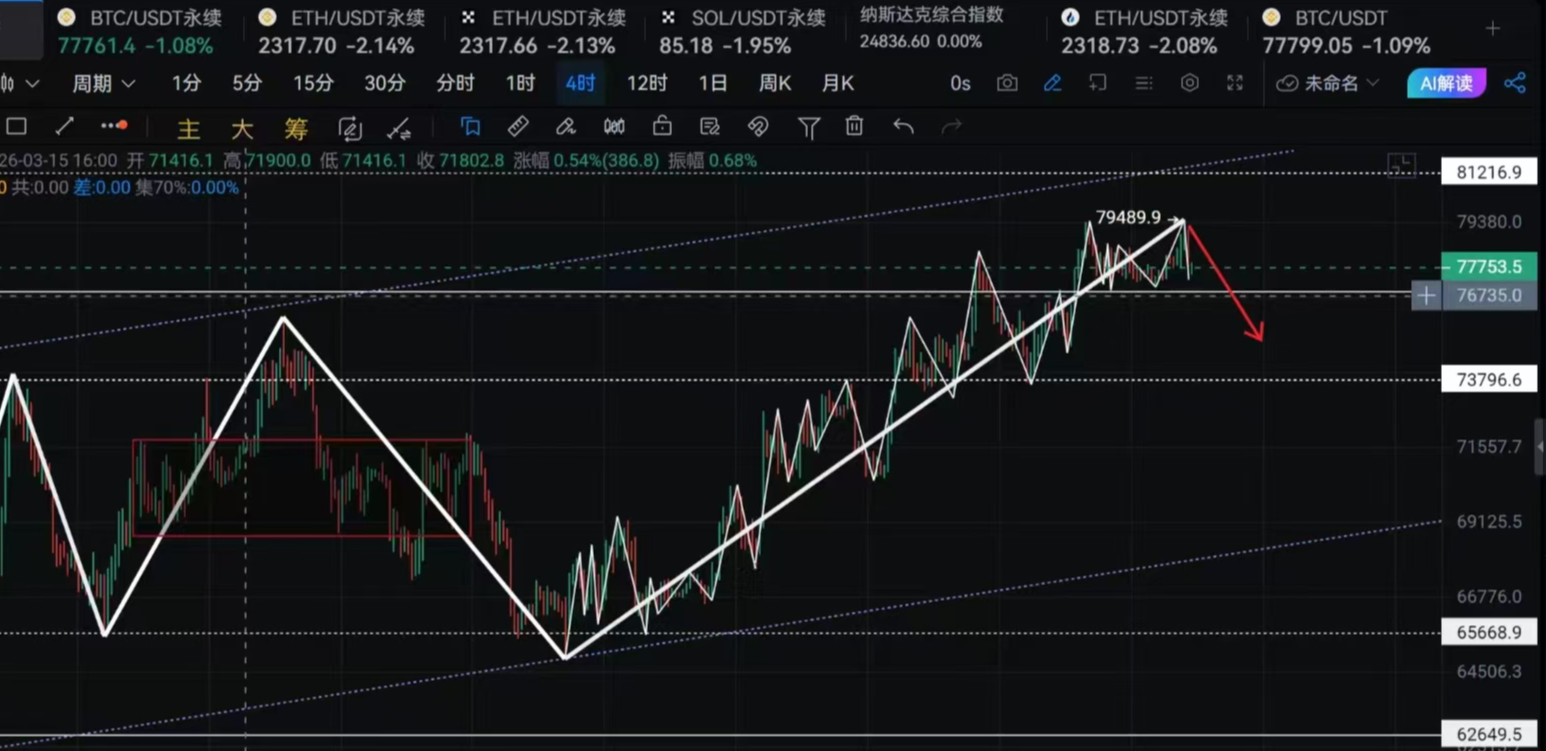Click the share icon
Screen dimensions: 1546x751
pyautogui.click(x=1515, y=83)
